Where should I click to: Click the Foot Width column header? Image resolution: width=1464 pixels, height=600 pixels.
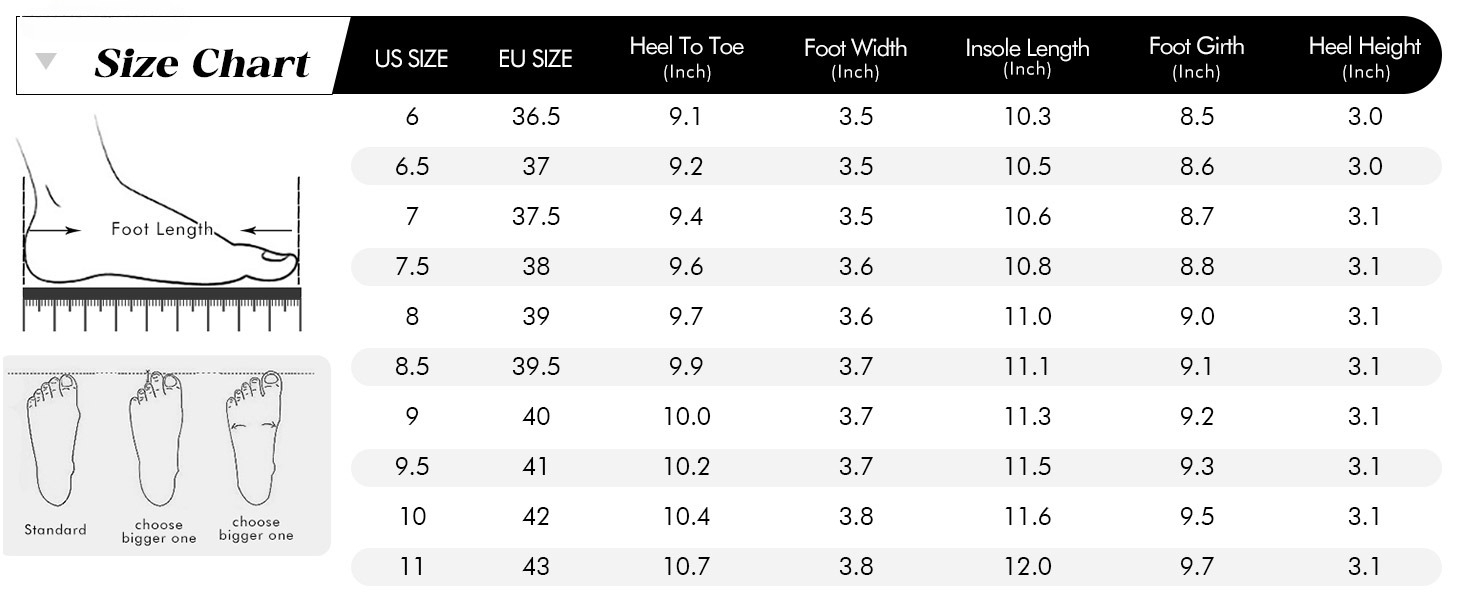pyautogui.click(x=855, y=59)
